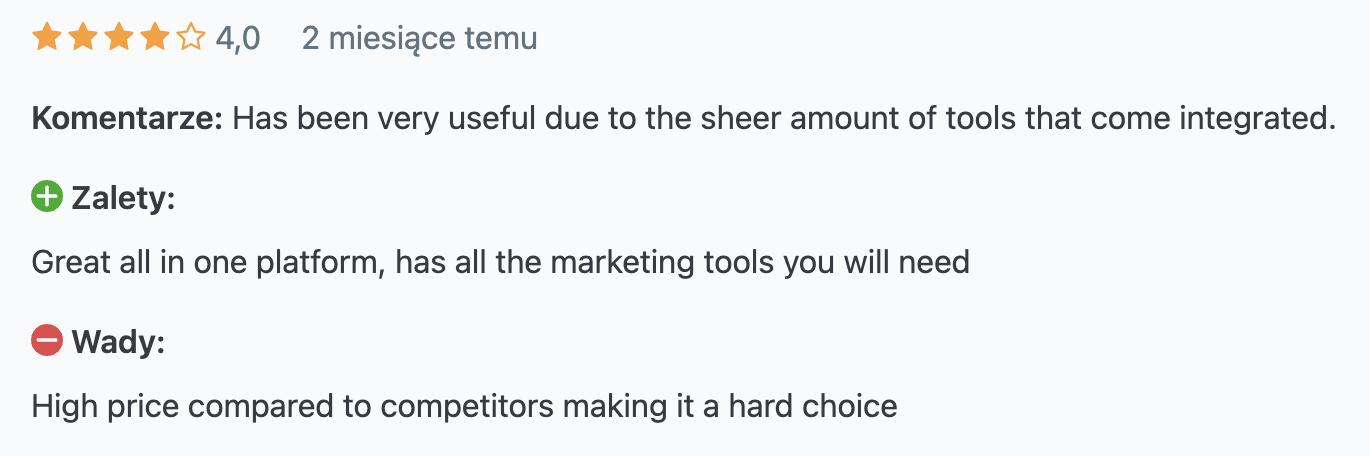
Task: Click the Zalety heading
Action: [123, 198]
